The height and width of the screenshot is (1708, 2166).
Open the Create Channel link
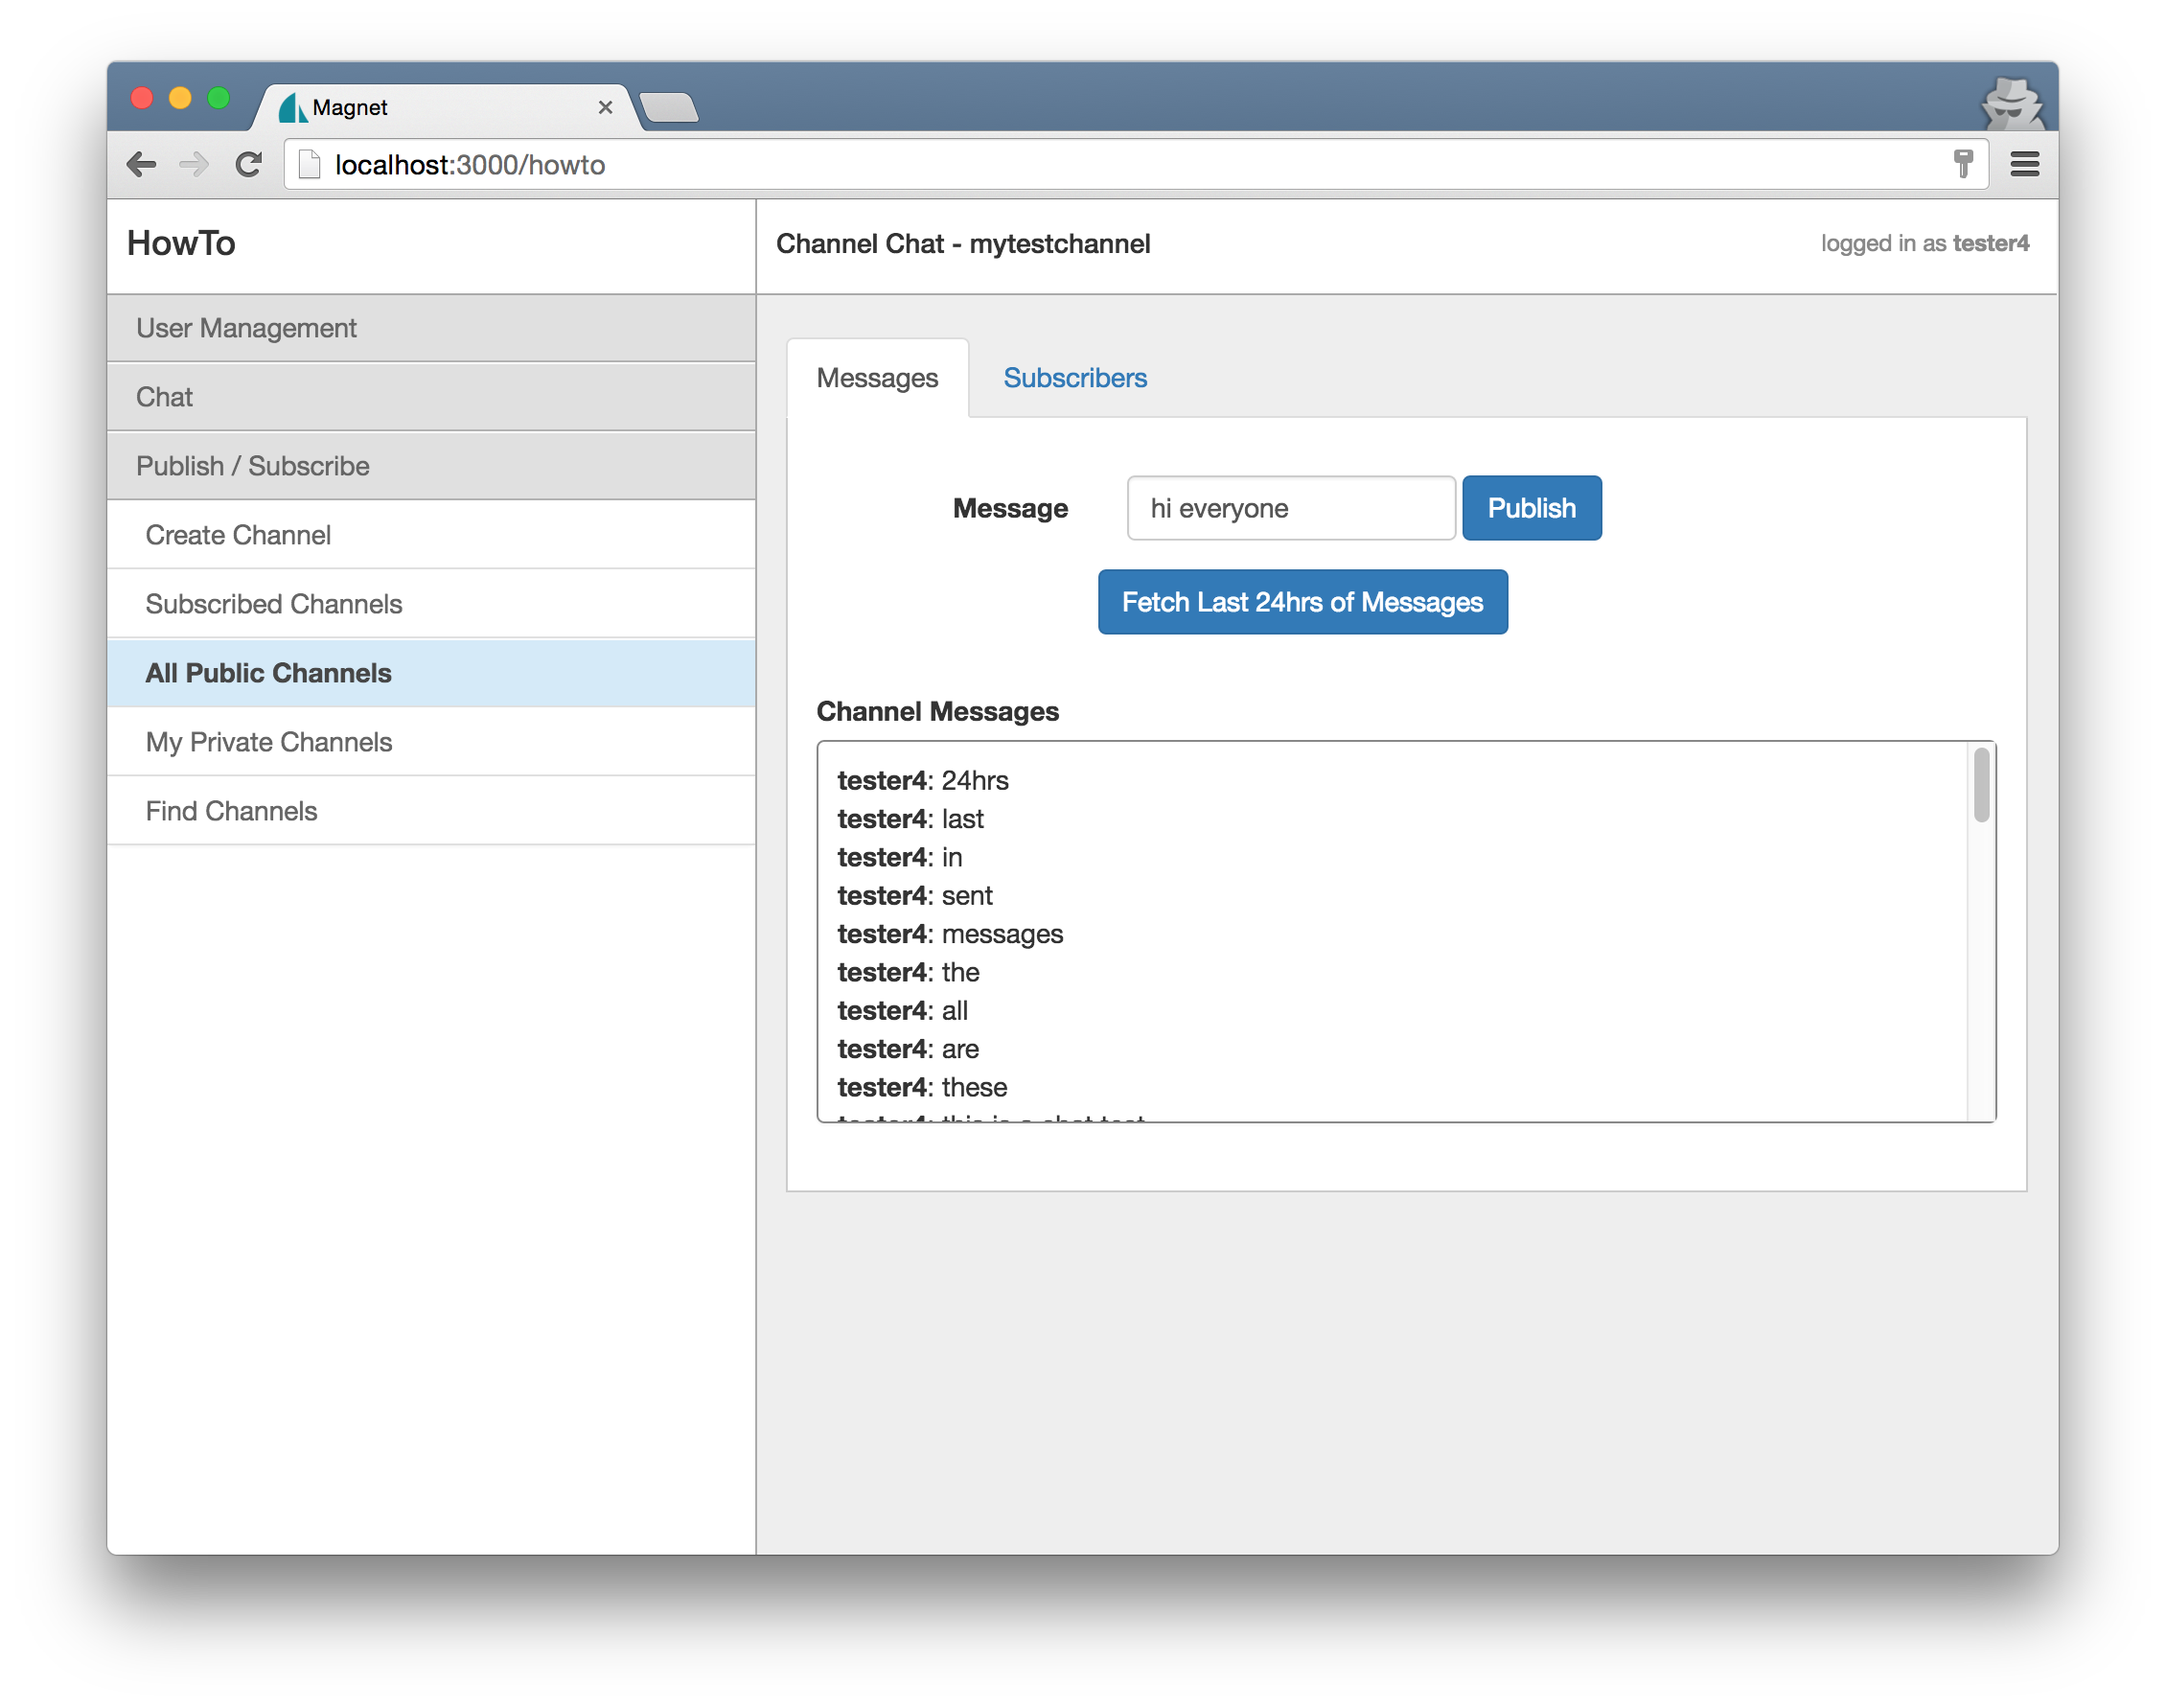[x=238, y=535]
